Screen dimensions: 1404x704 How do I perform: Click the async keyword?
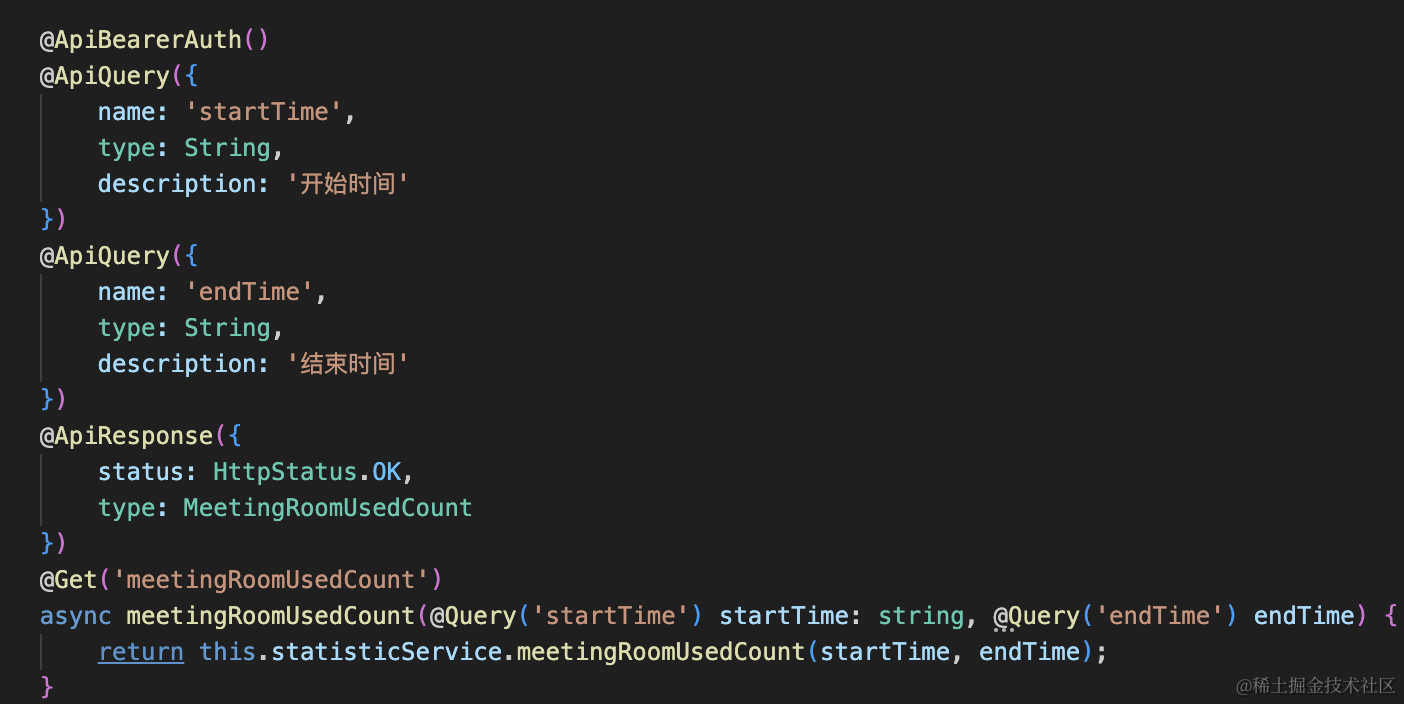(x=75, y=616)
